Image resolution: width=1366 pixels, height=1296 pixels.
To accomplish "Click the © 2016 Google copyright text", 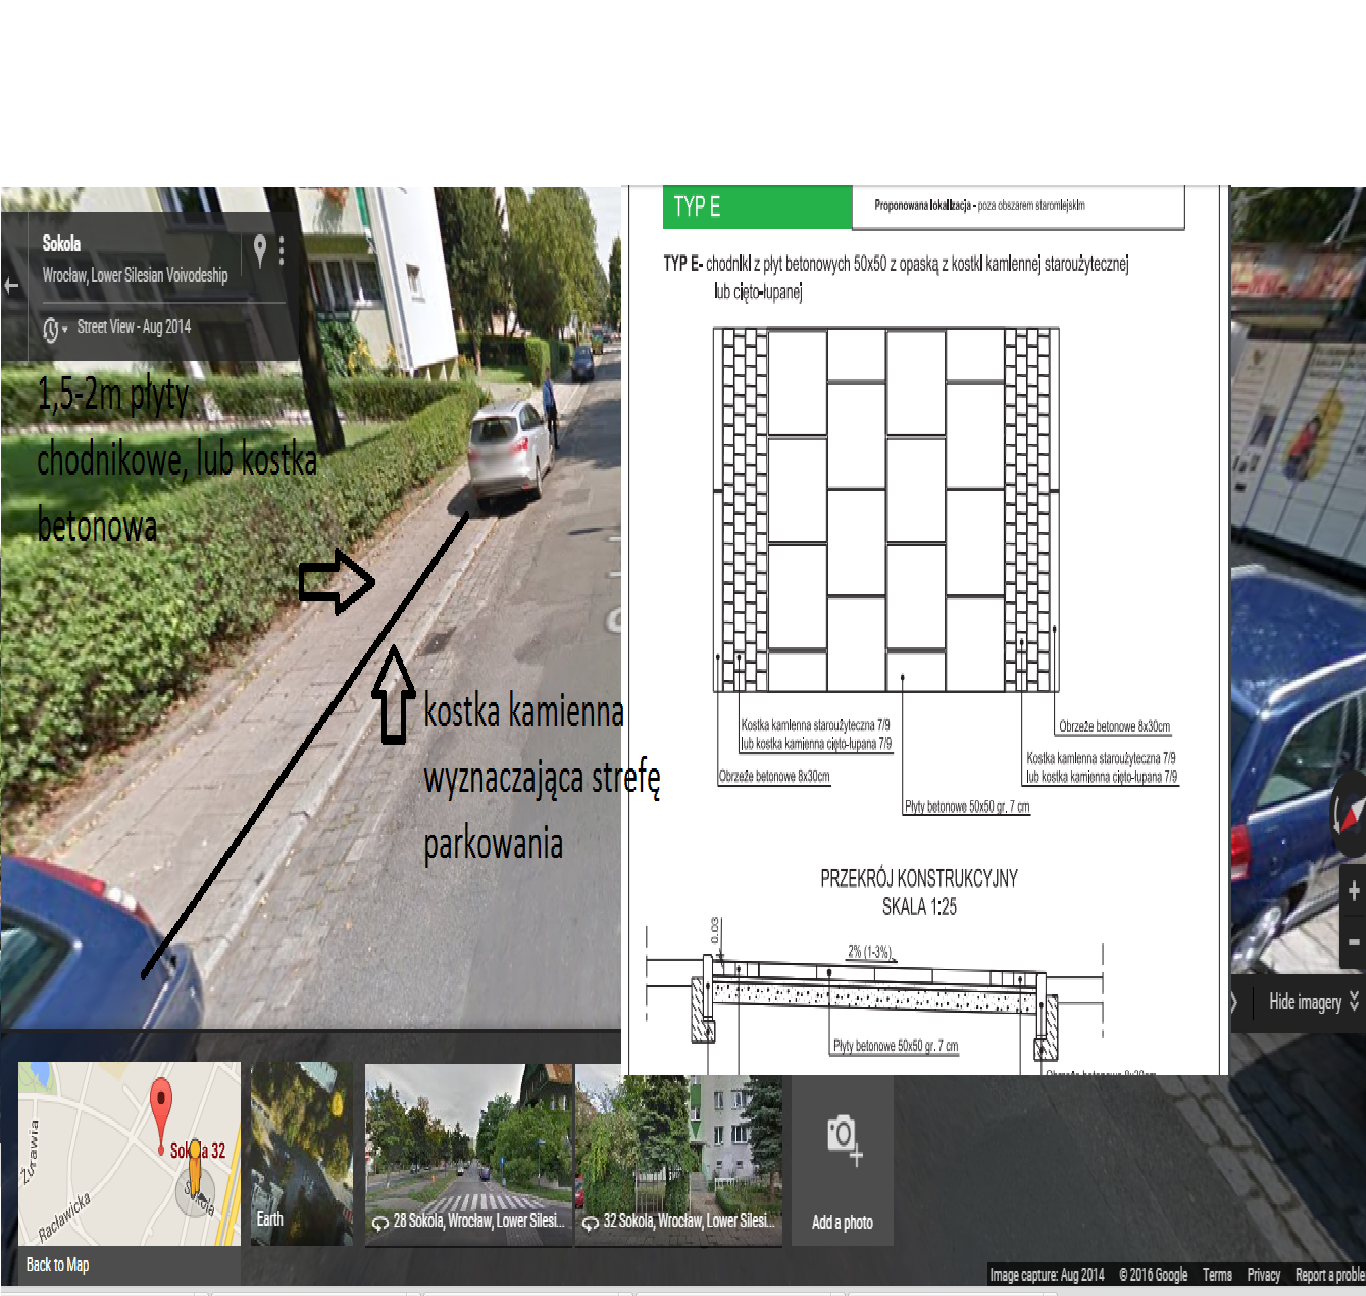I will tap(1153, 1275).
